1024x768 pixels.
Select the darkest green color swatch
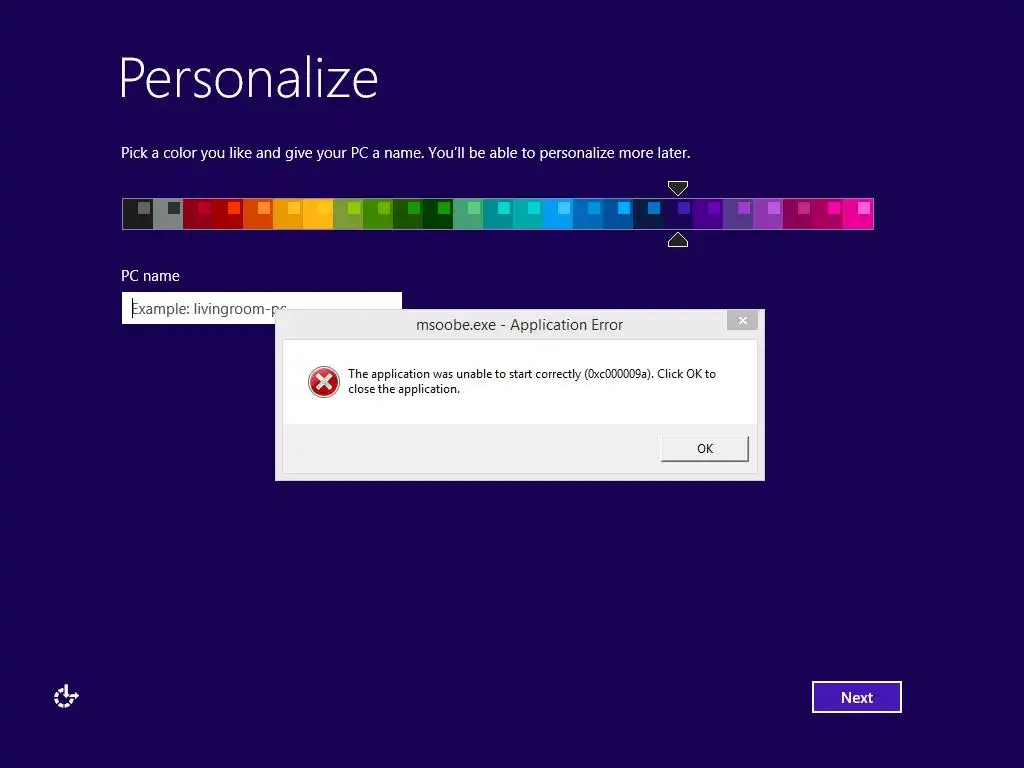click(x=438, y=214)
